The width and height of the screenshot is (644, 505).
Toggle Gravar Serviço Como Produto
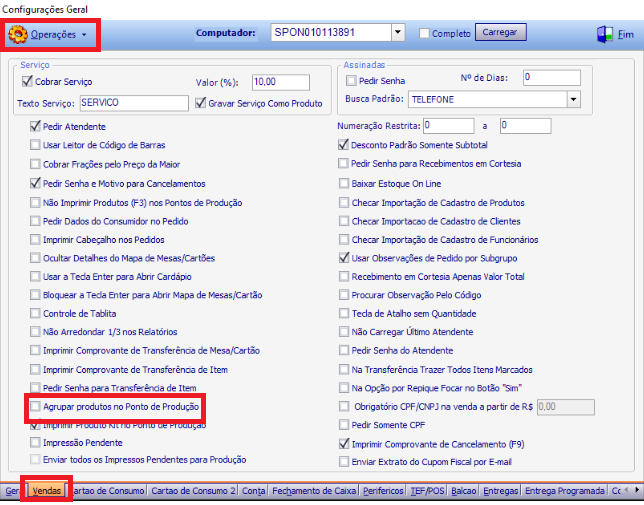[x=200, y=103]
